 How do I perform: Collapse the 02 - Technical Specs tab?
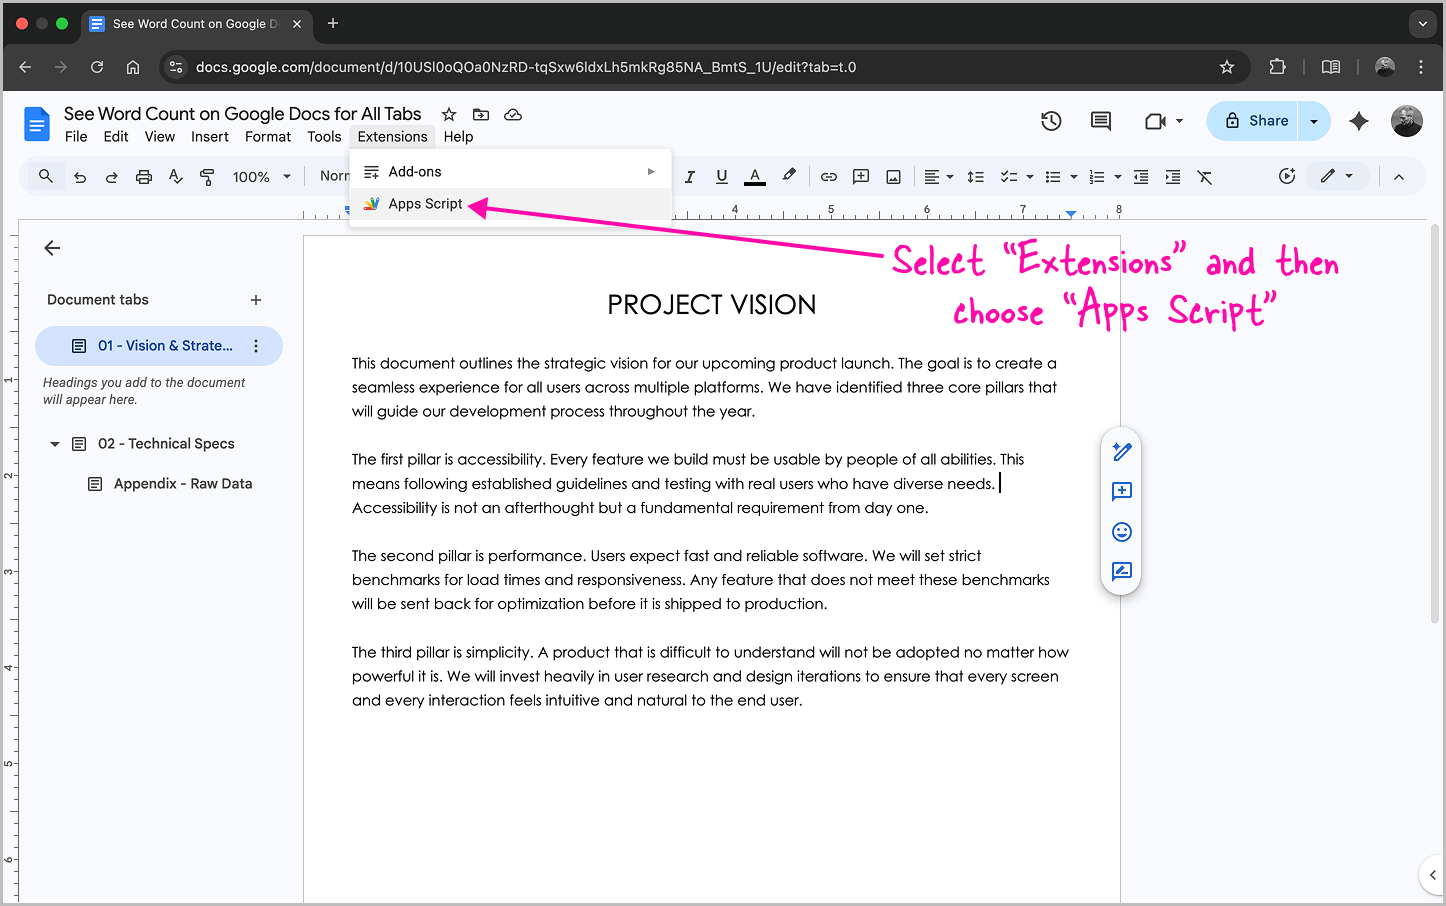click(x=54, y=443)
